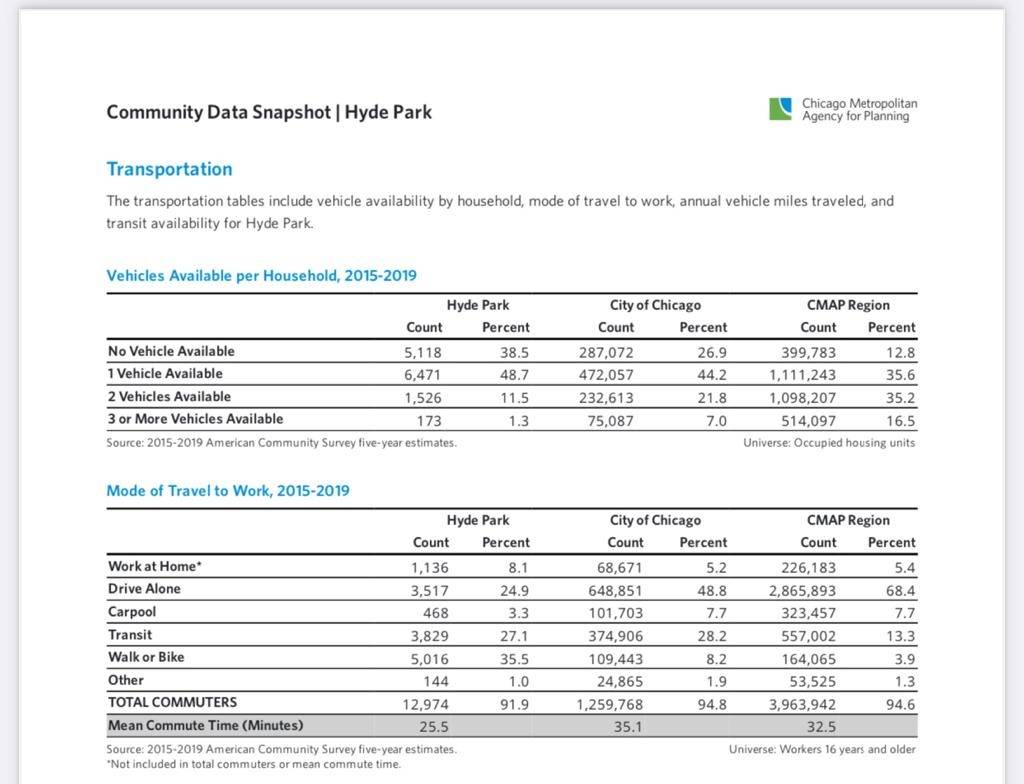Click 'Hyde Park' header in vehicles table
Viewport: 1024px width, 784px height.
(478, 305)
